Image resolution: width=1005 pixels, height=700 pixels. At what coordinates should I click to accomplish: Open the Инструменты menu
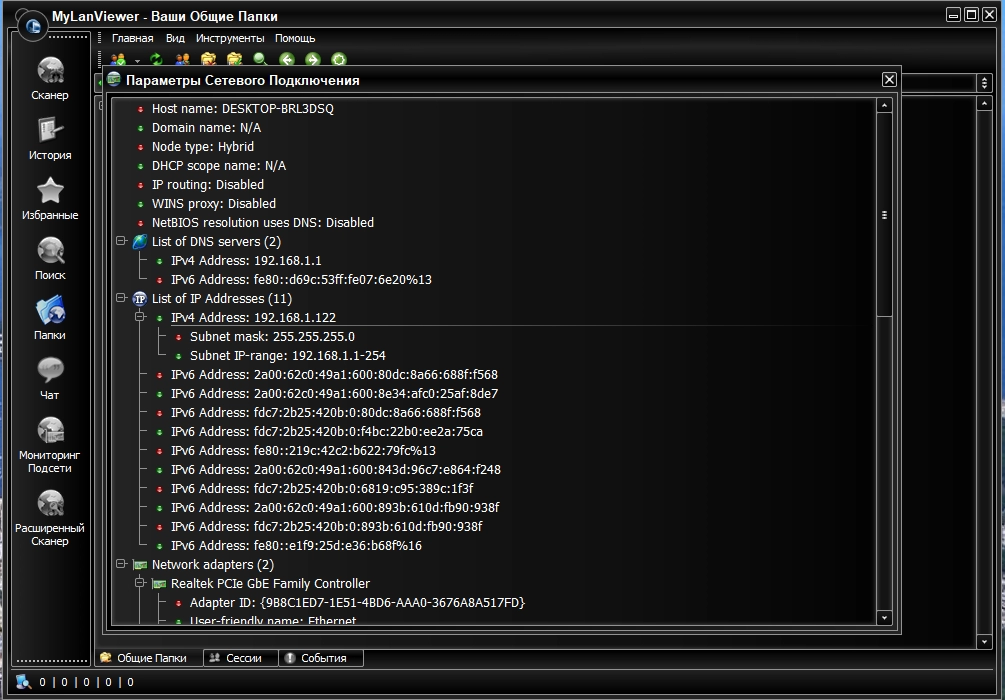tap(230, 38)
